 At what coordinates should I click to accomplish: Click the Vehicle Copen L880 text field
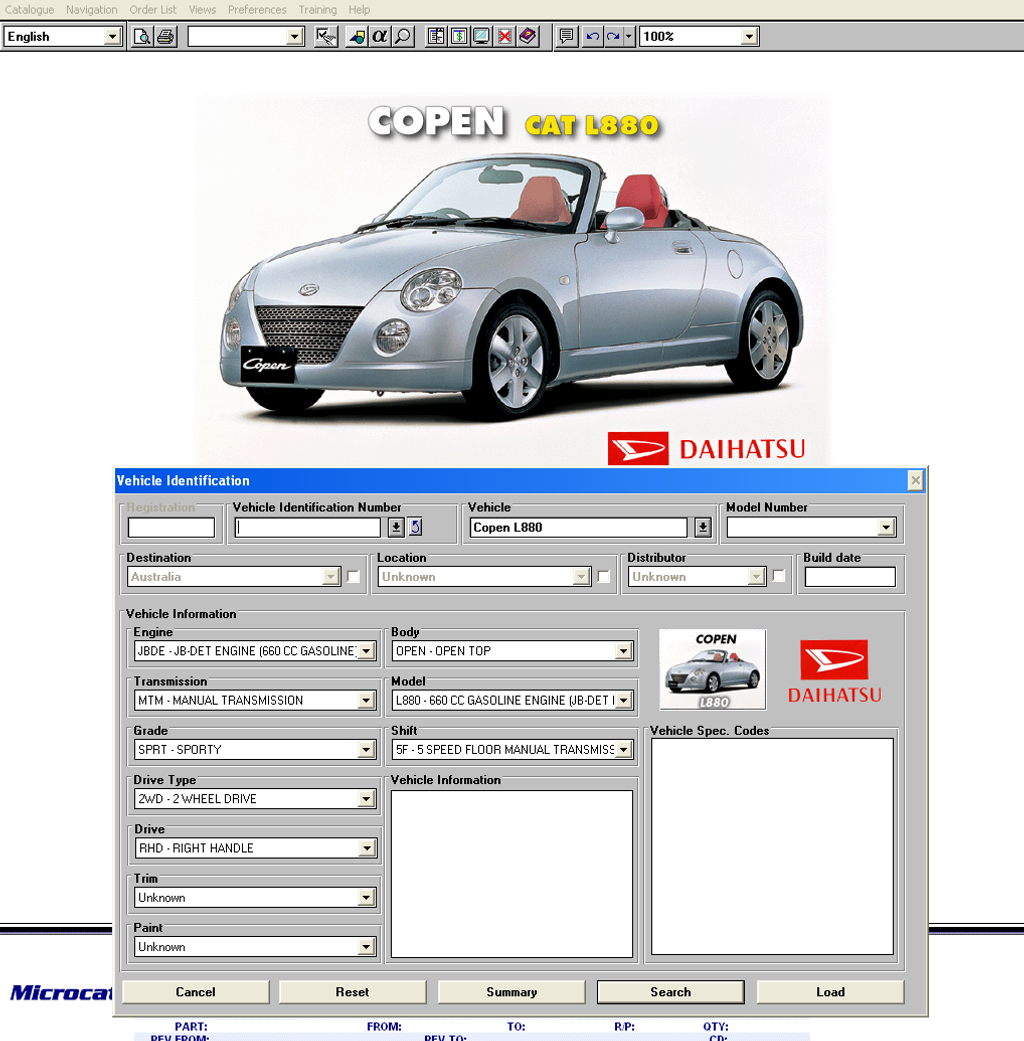(578, 528)
